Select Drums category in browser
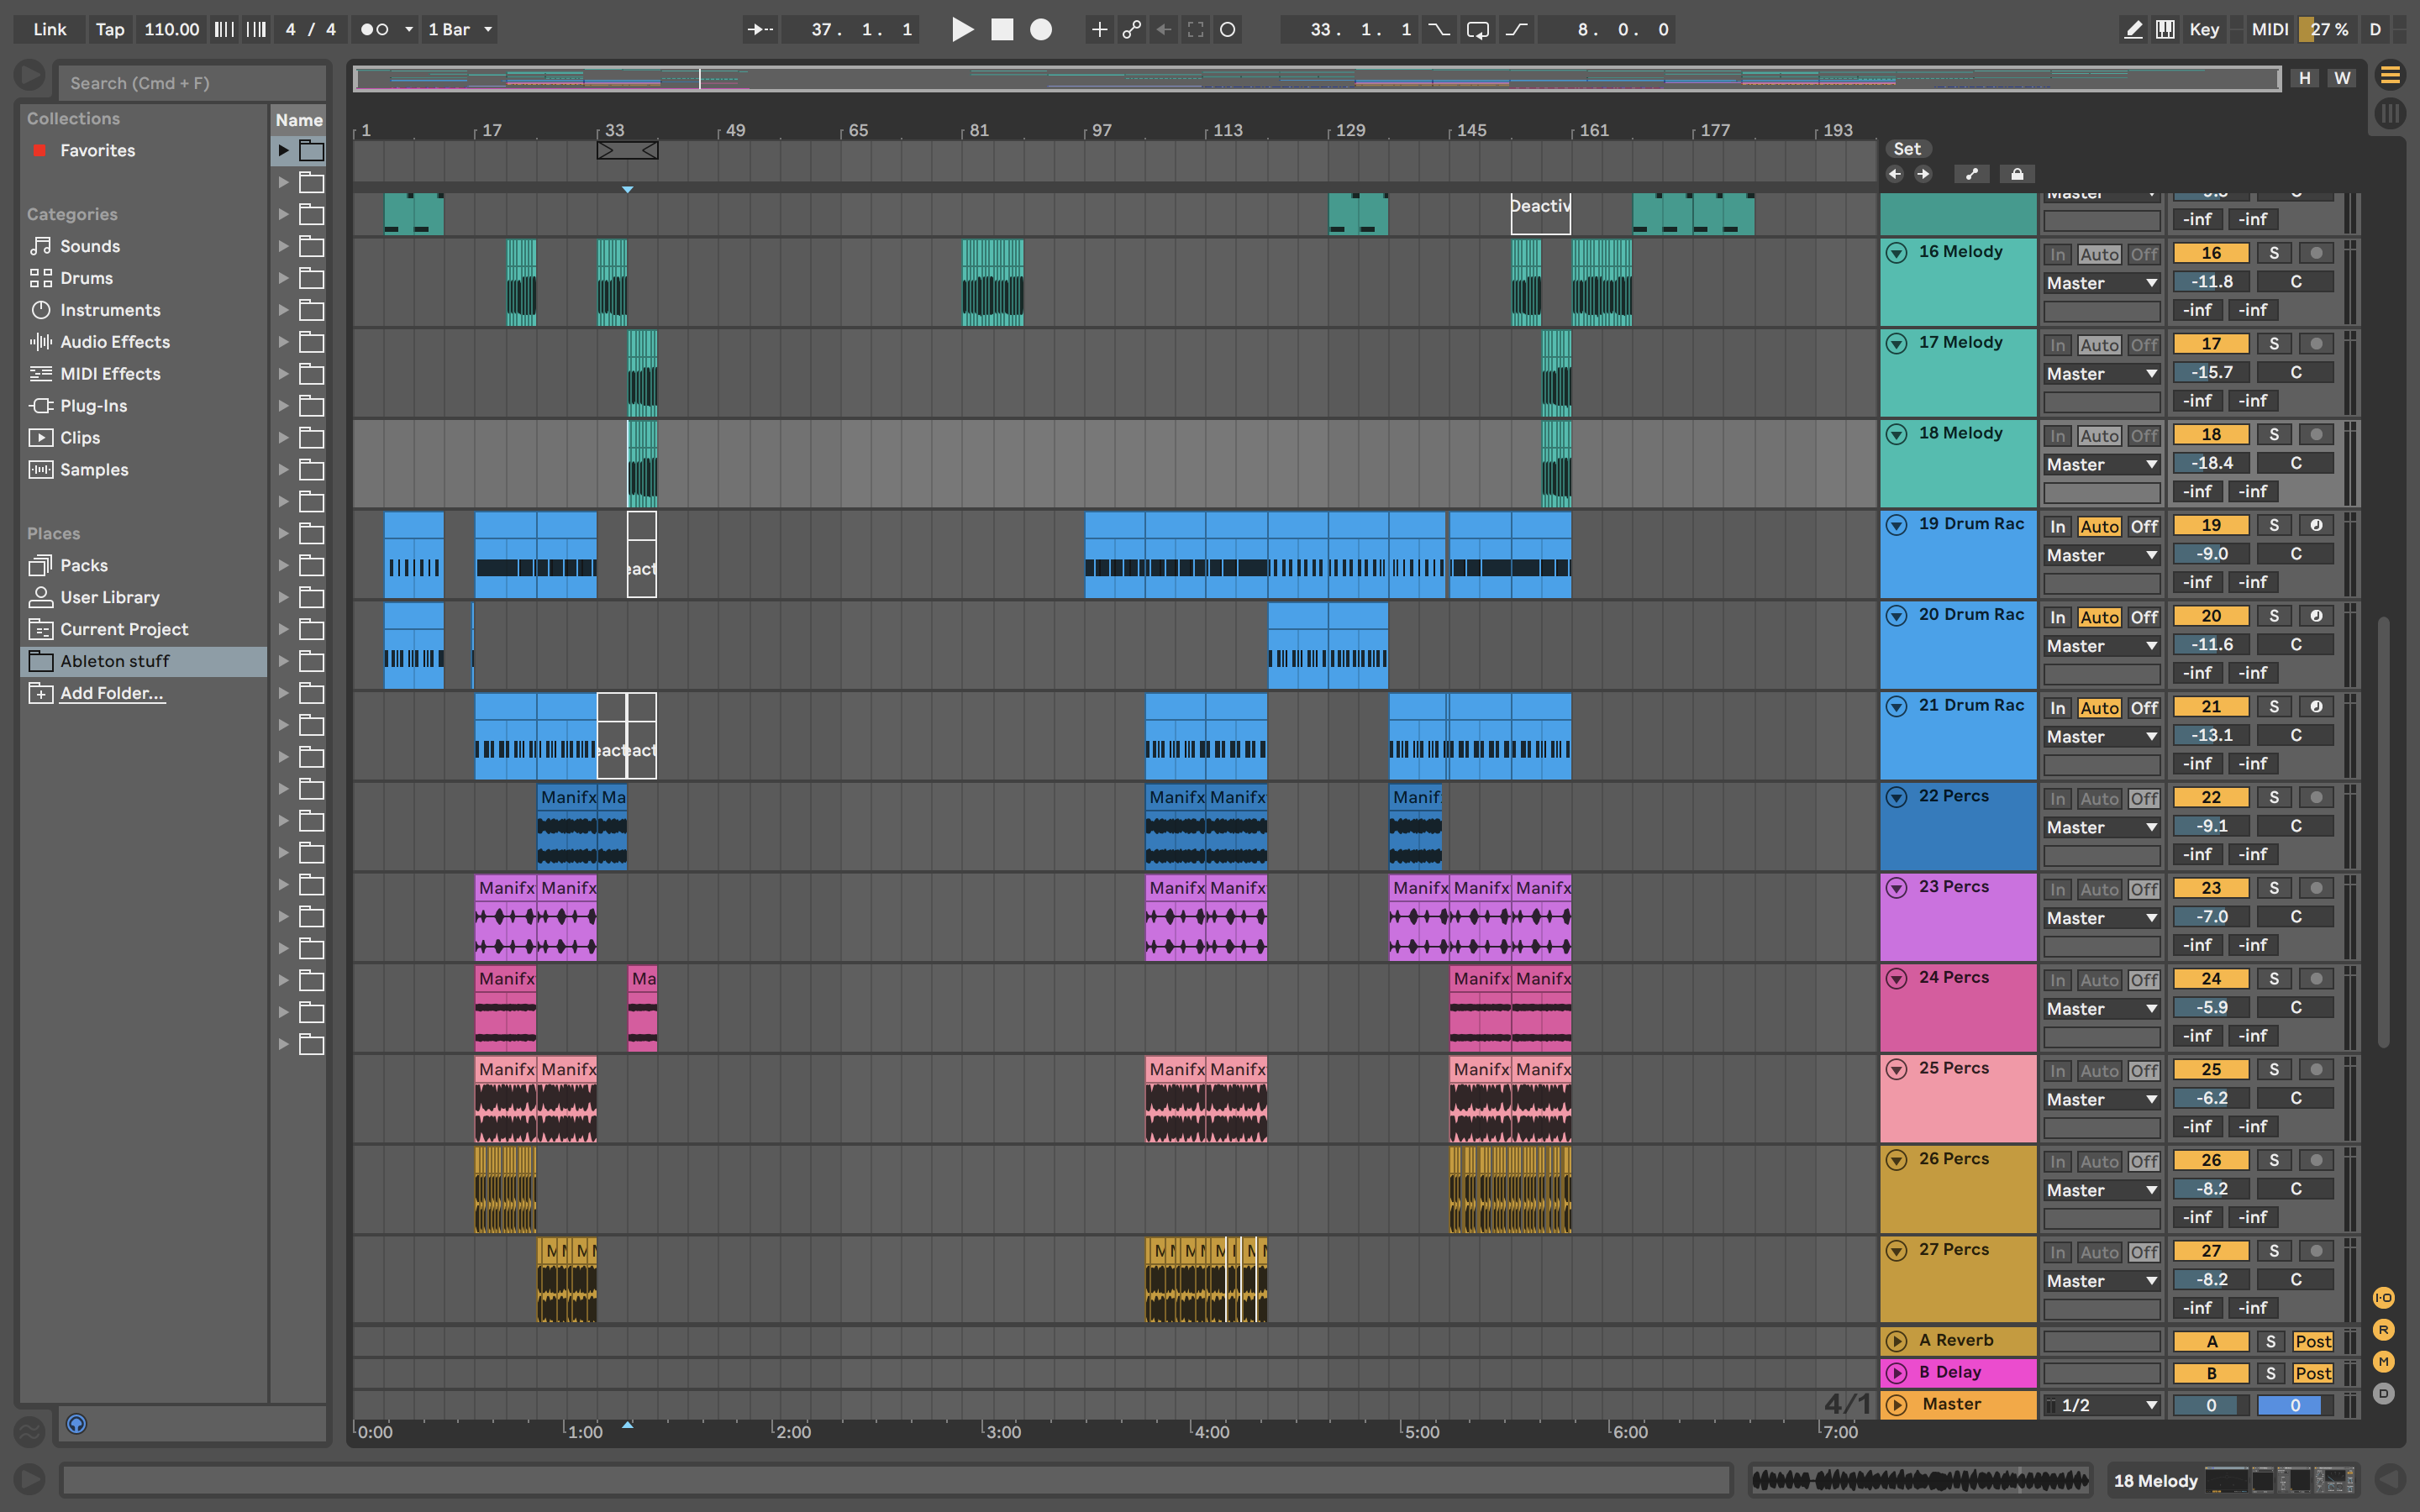 click(x=86, y=278)
